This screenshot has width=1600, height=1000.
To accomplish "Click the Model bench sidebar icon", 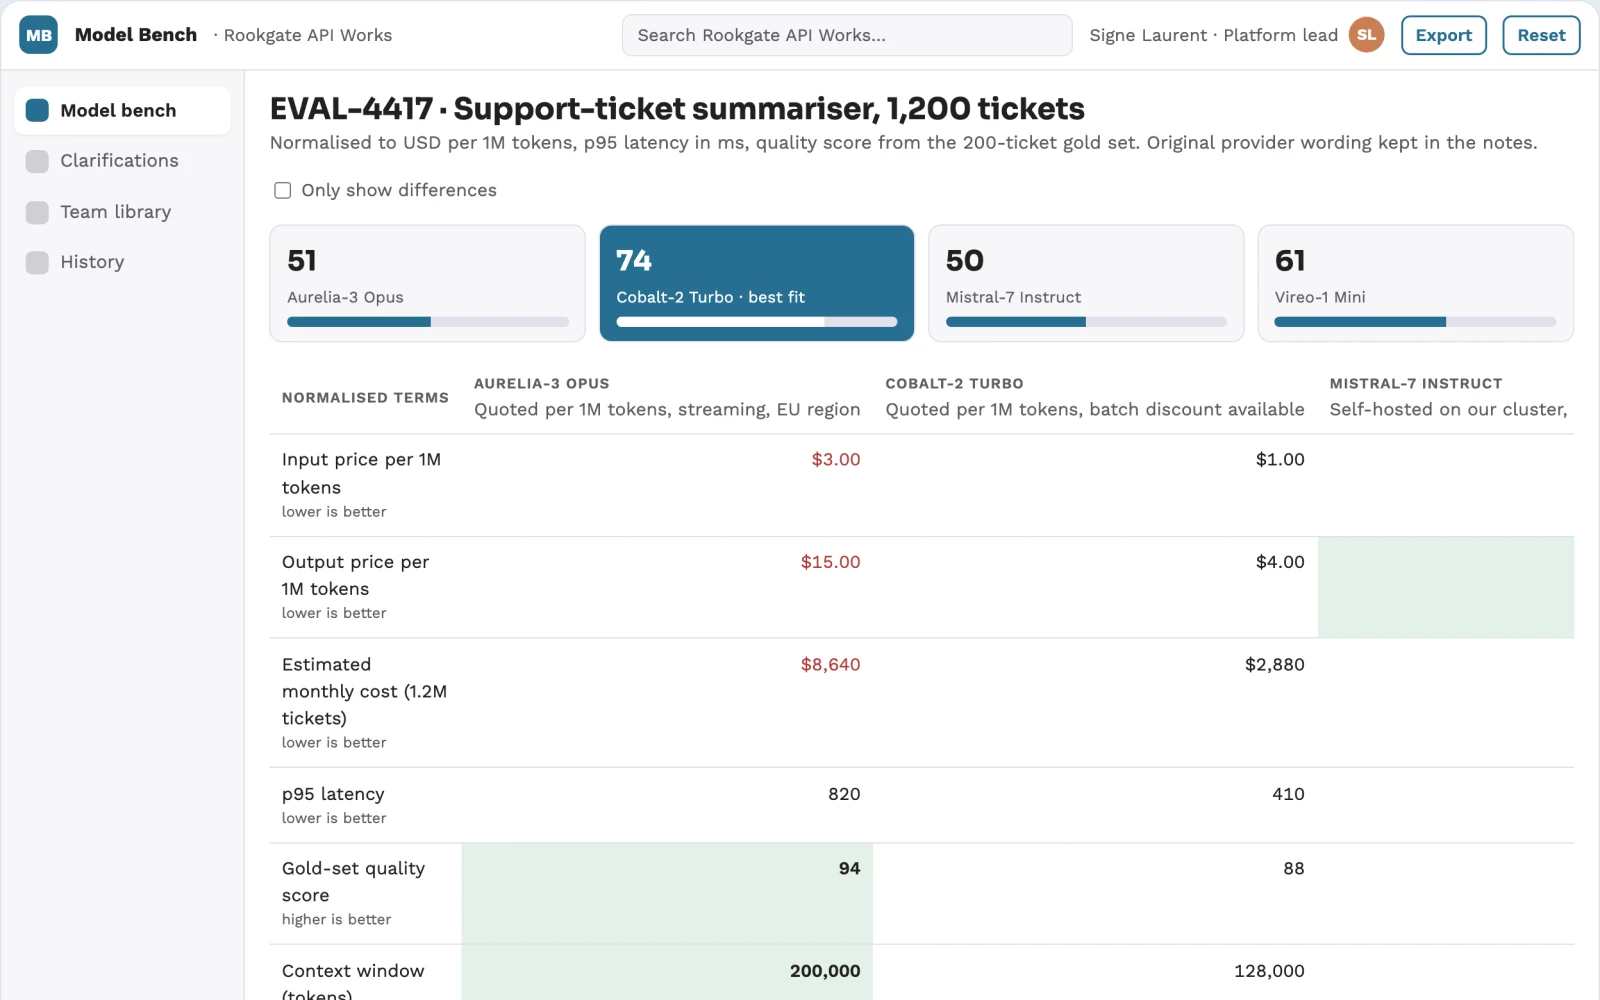I will [37, 110].
